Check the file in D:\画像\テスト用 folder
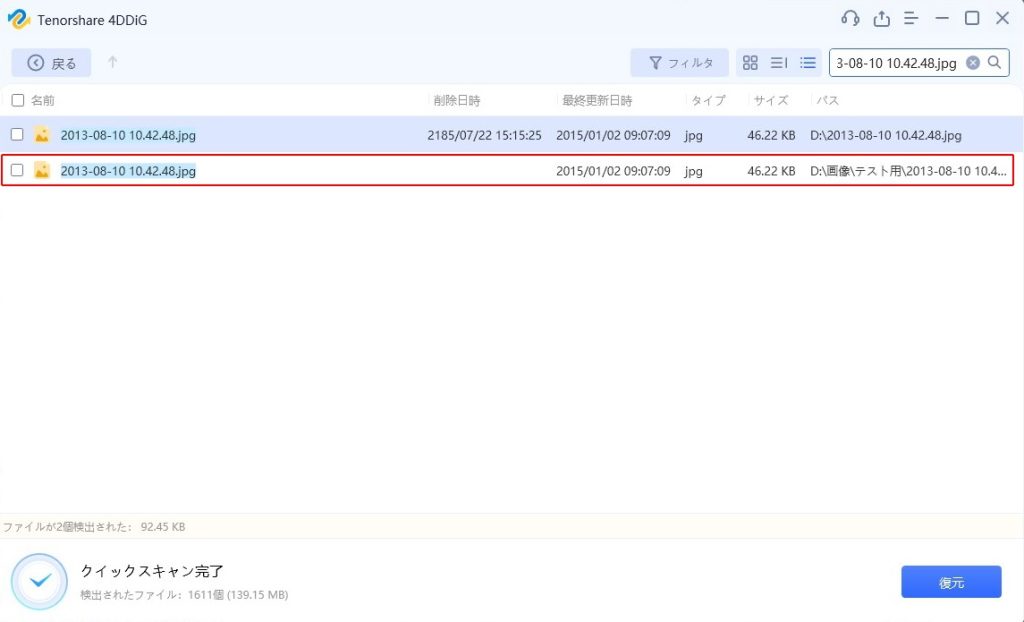Image resolution: width=1024 pixels, height=622 pixels. (x=17, y=171)
